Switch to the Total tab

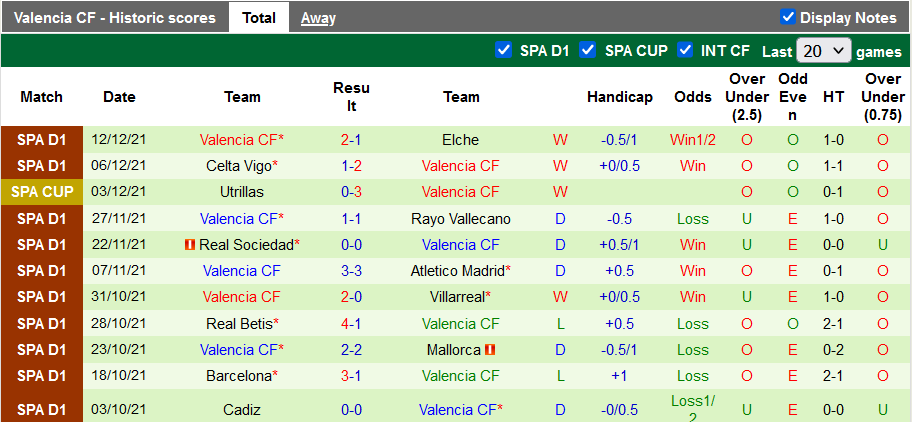pos(259,18)
